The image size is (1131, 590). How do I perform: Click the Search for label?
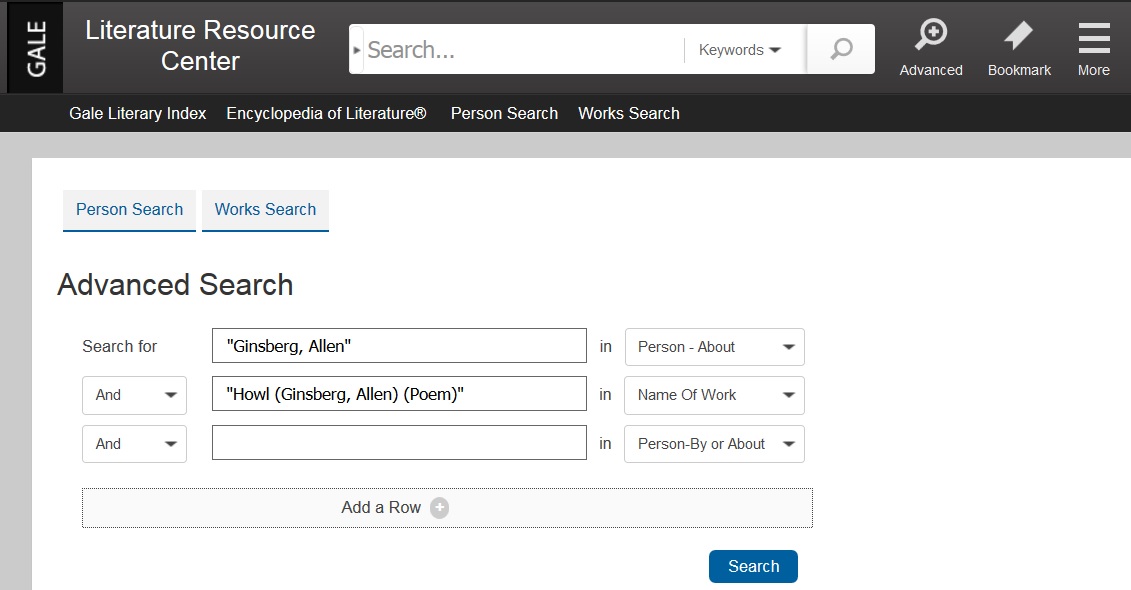(120, 347)
